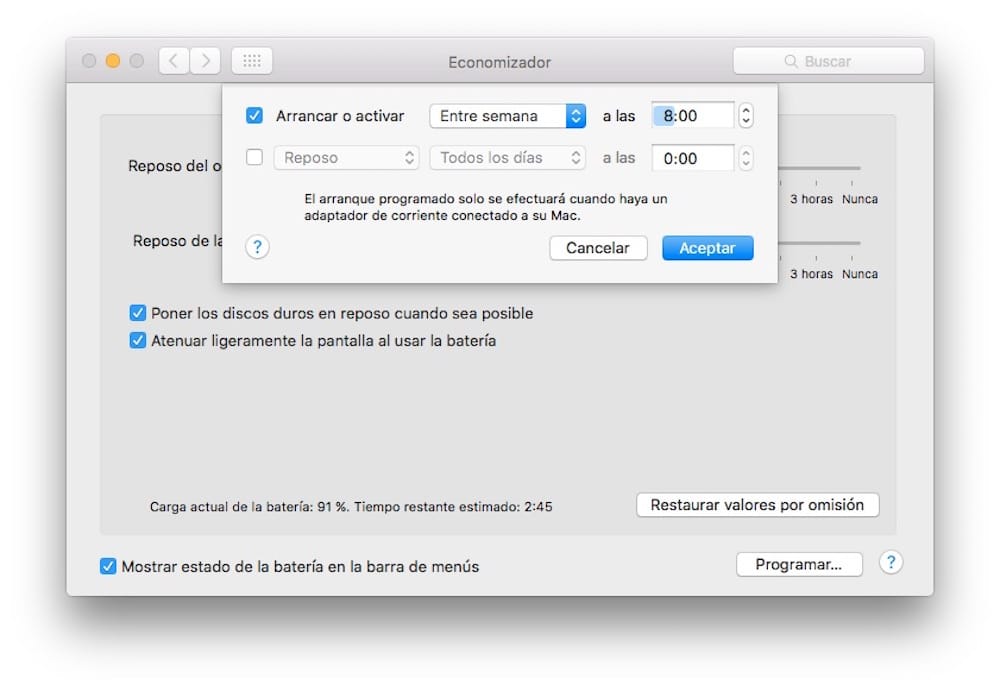Disable Atenuar ligeramente la pantalla option
Viewport: 1000px width, 691px height.
[138, 340]
